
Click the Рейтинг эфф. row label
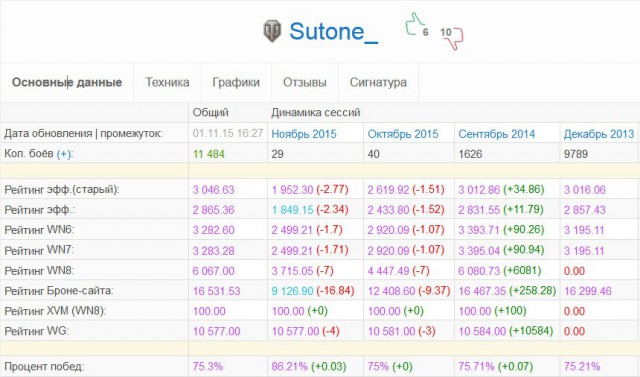click(x=40, y=210)
